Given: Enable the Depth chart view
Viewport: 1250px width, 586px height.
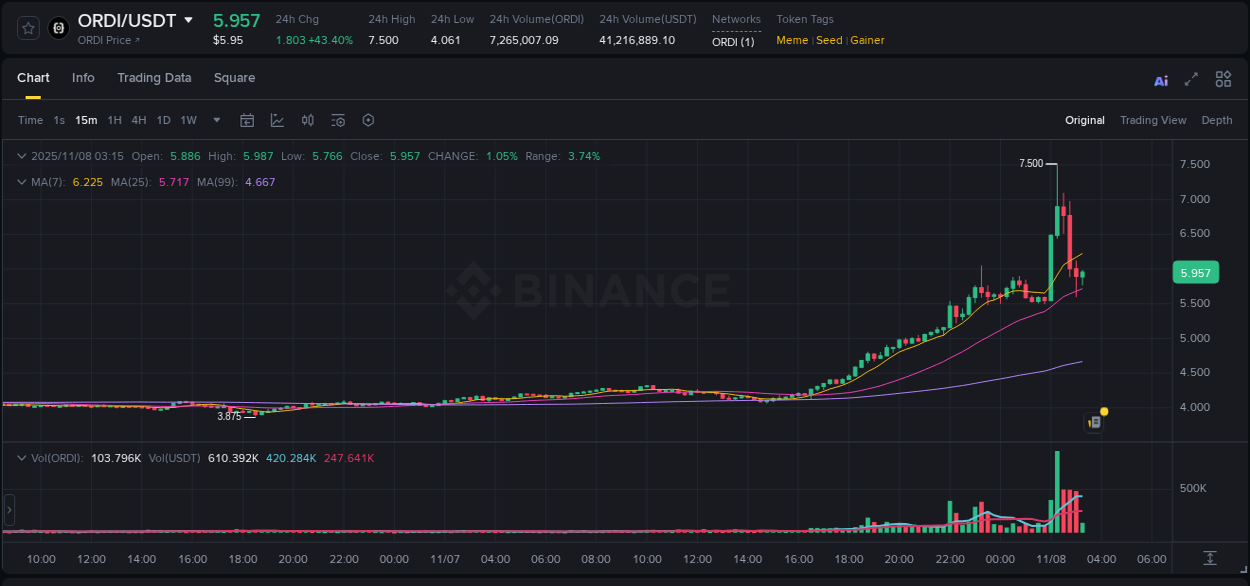Looking at the screenshot, I should click(x=1216, y=120).
